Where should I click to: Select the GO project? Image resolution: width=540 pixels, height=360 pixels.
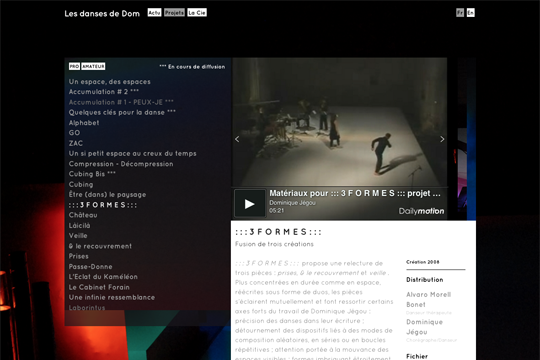74,133
